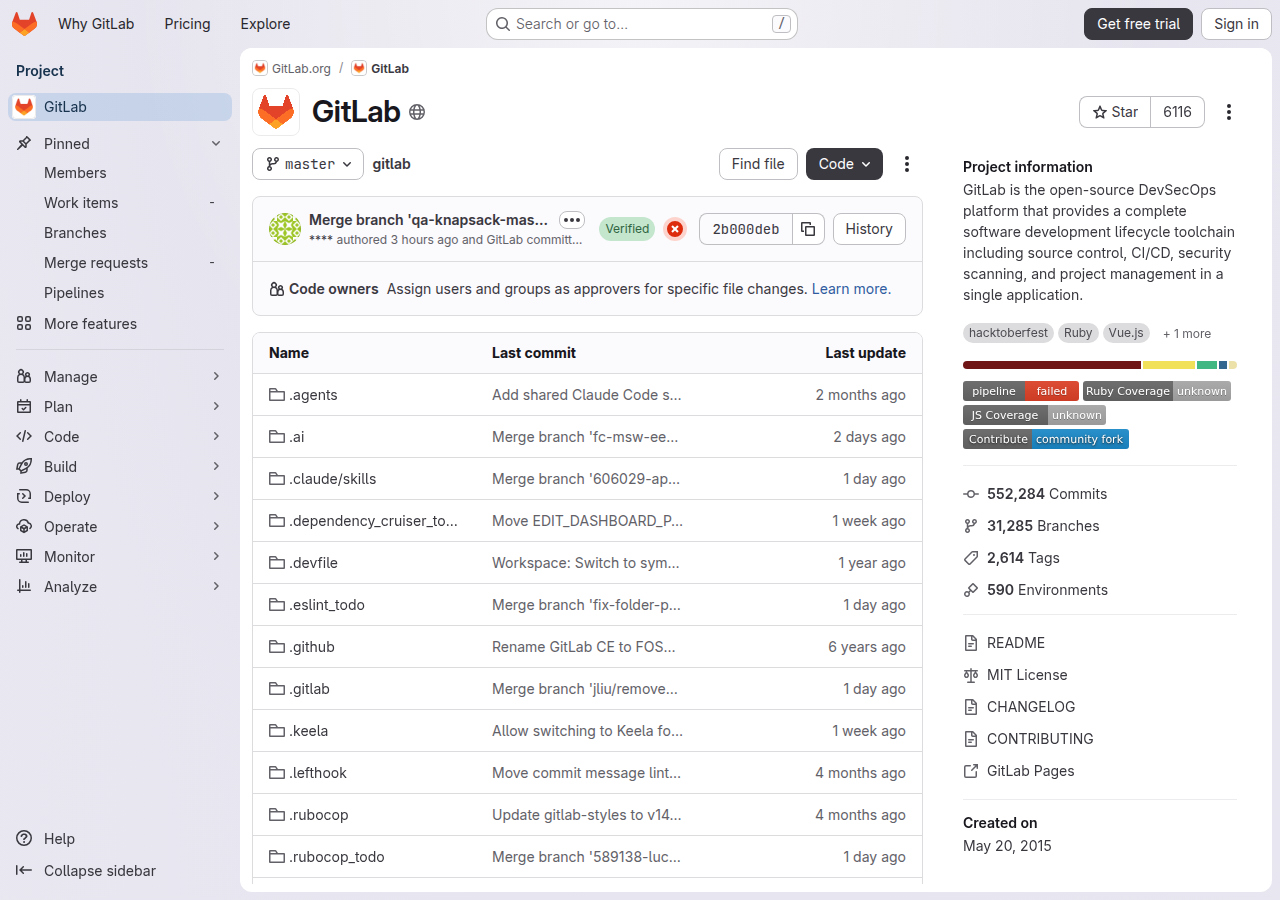Open repository actions kebab beside Code button
The image size is (1280, 900).
[x=907, y=164]
